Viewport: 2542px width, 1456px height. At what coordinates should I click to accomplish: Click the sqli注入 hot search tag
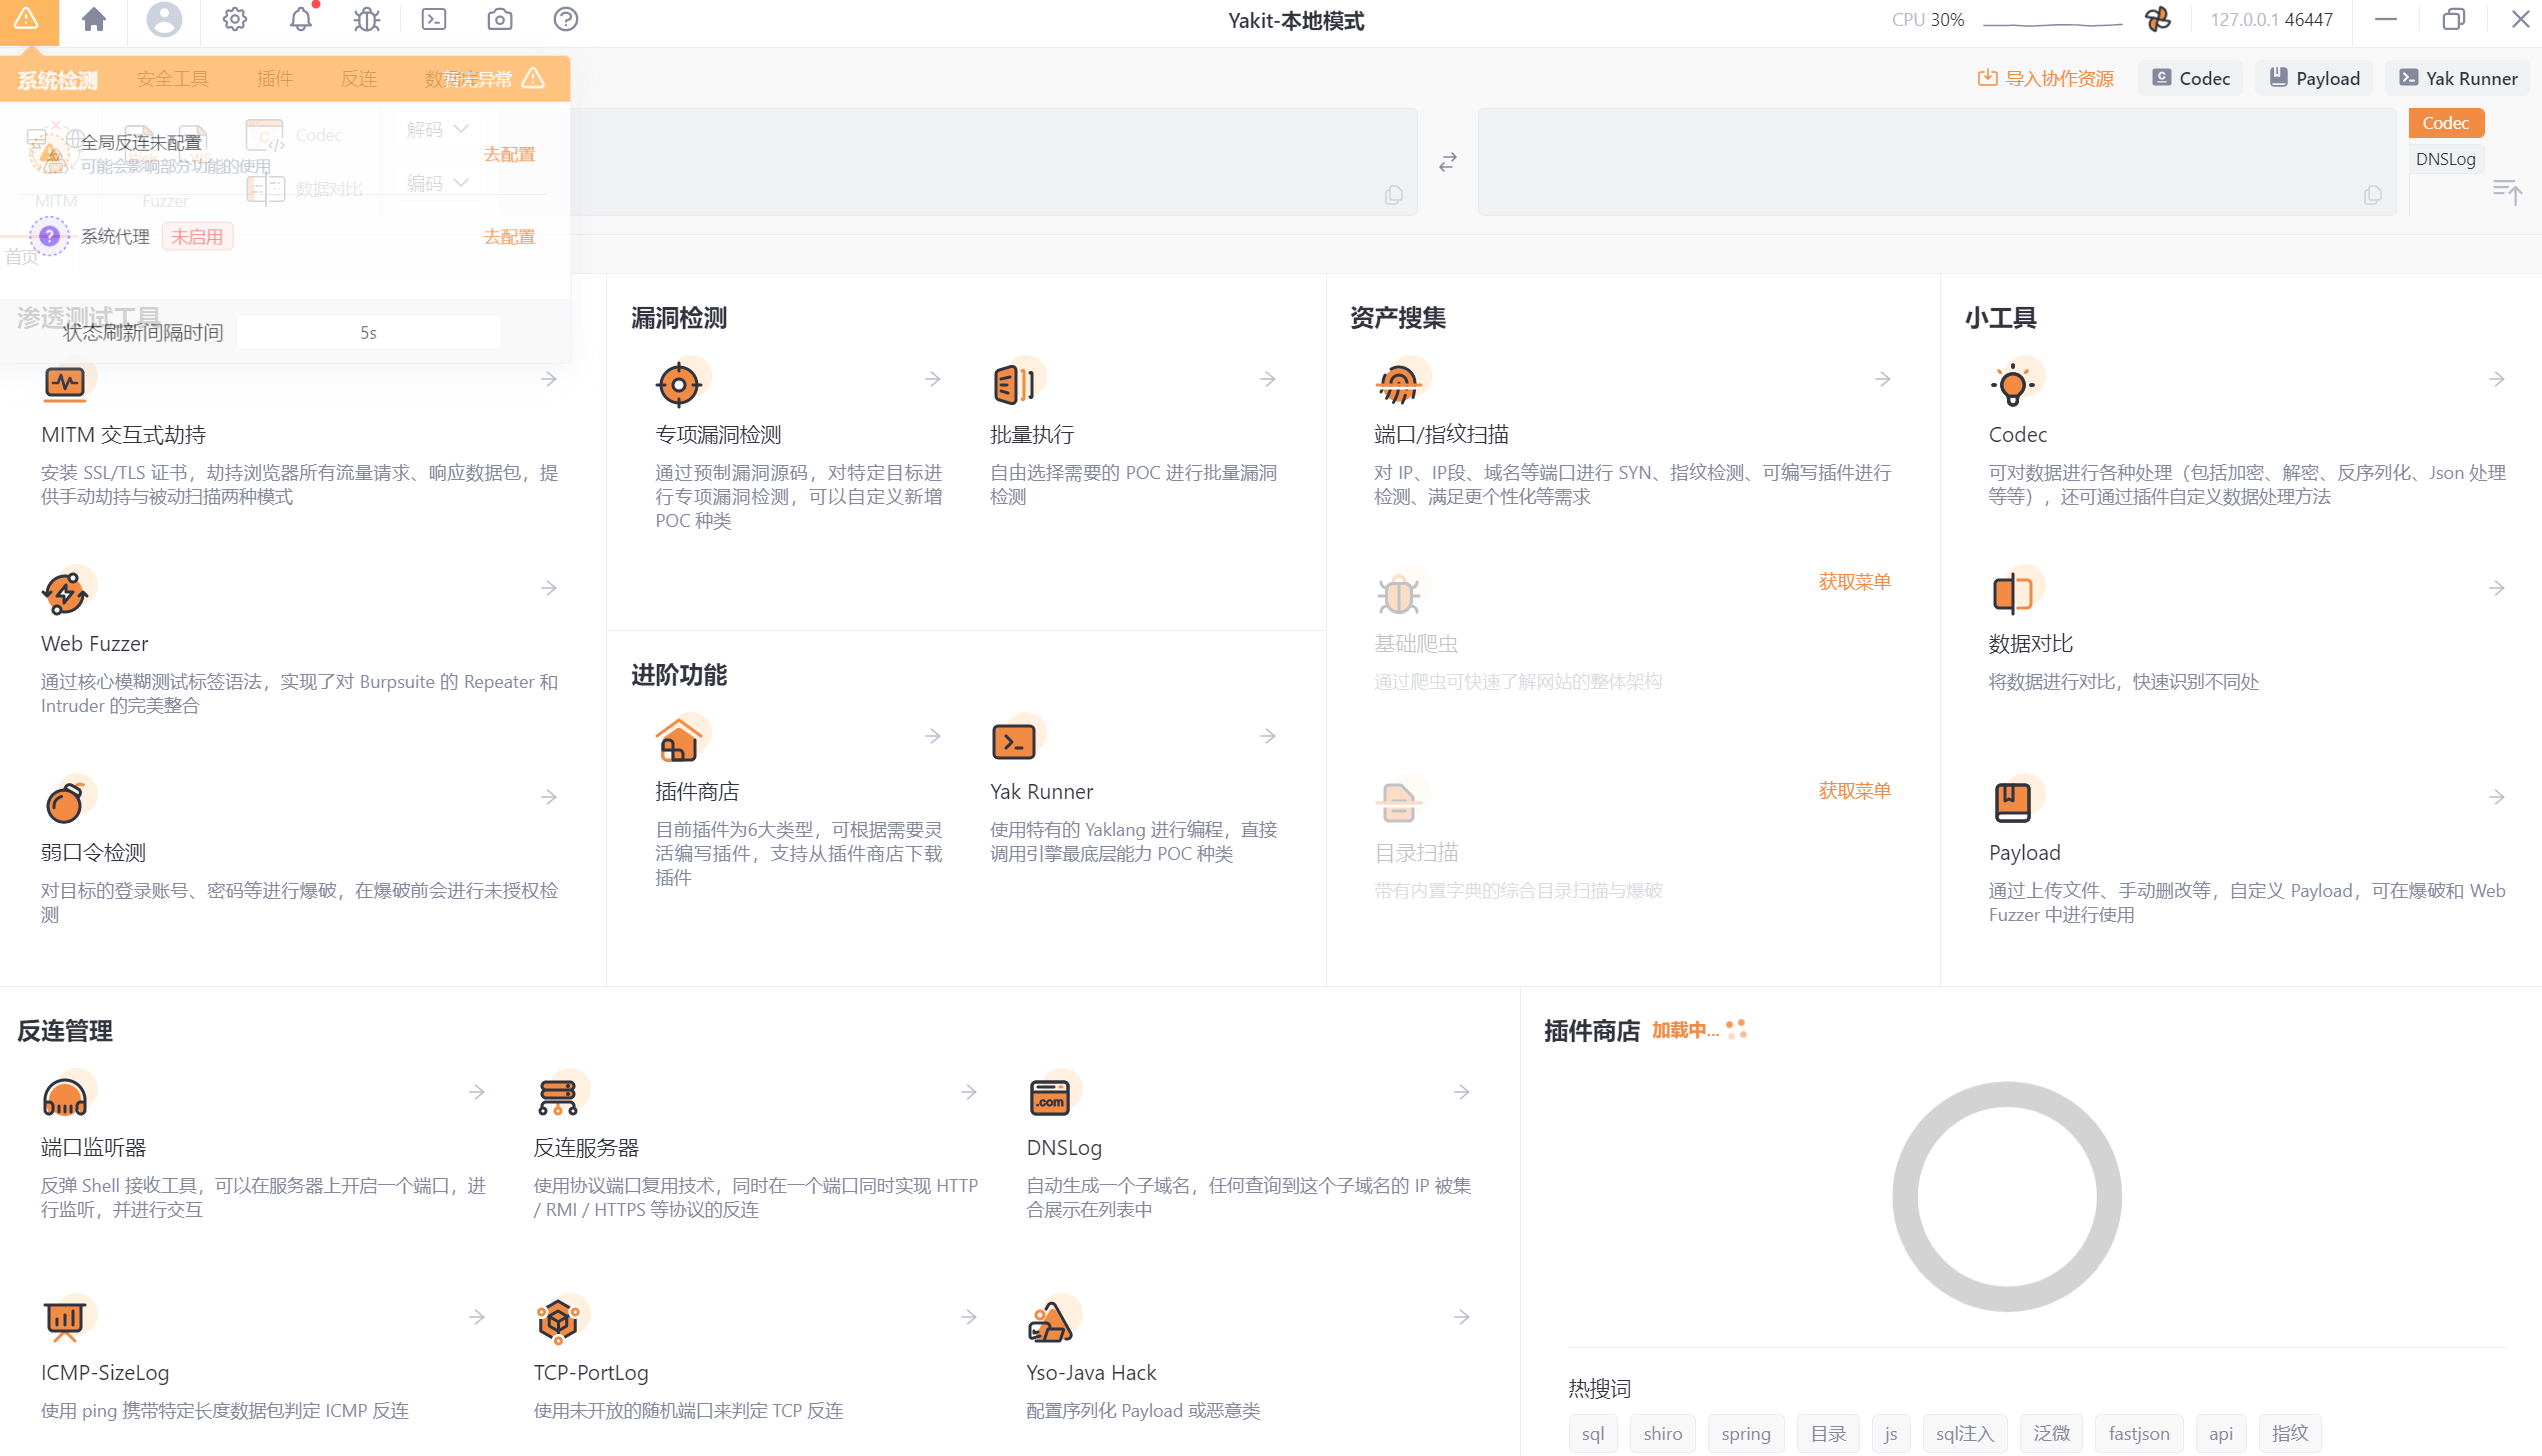[1964, 1433]
